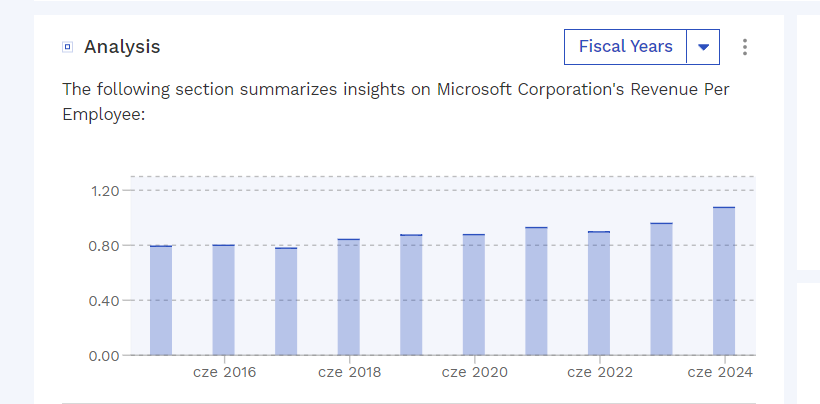820x404 pixels.
Task: Collapse the Analysis section square icon
Action: pos(67,47)
